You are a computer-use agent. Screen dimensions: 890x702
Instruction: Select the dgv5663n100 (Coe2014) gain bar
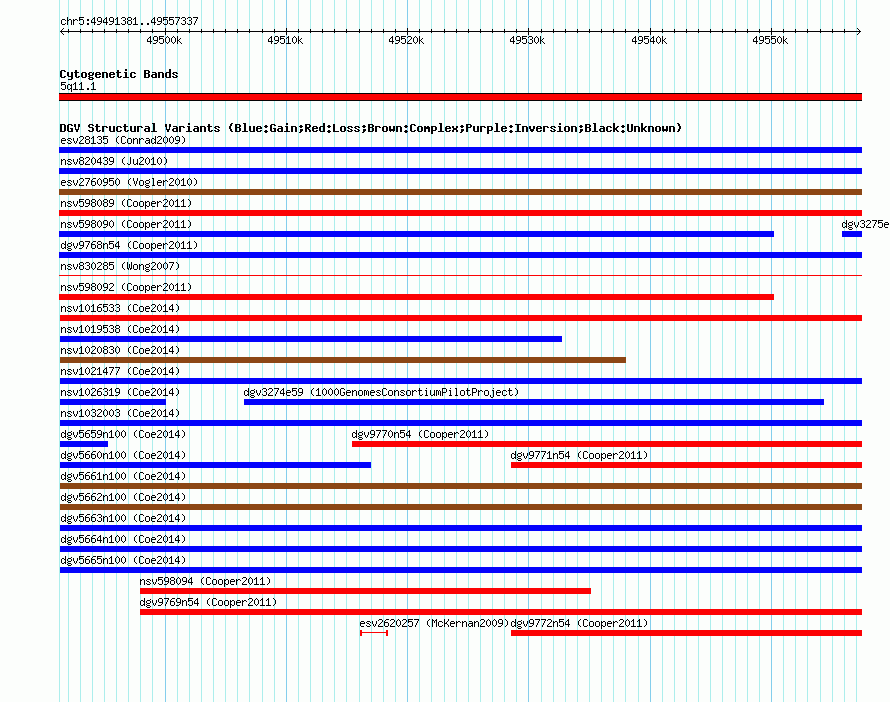pos(460,528)
